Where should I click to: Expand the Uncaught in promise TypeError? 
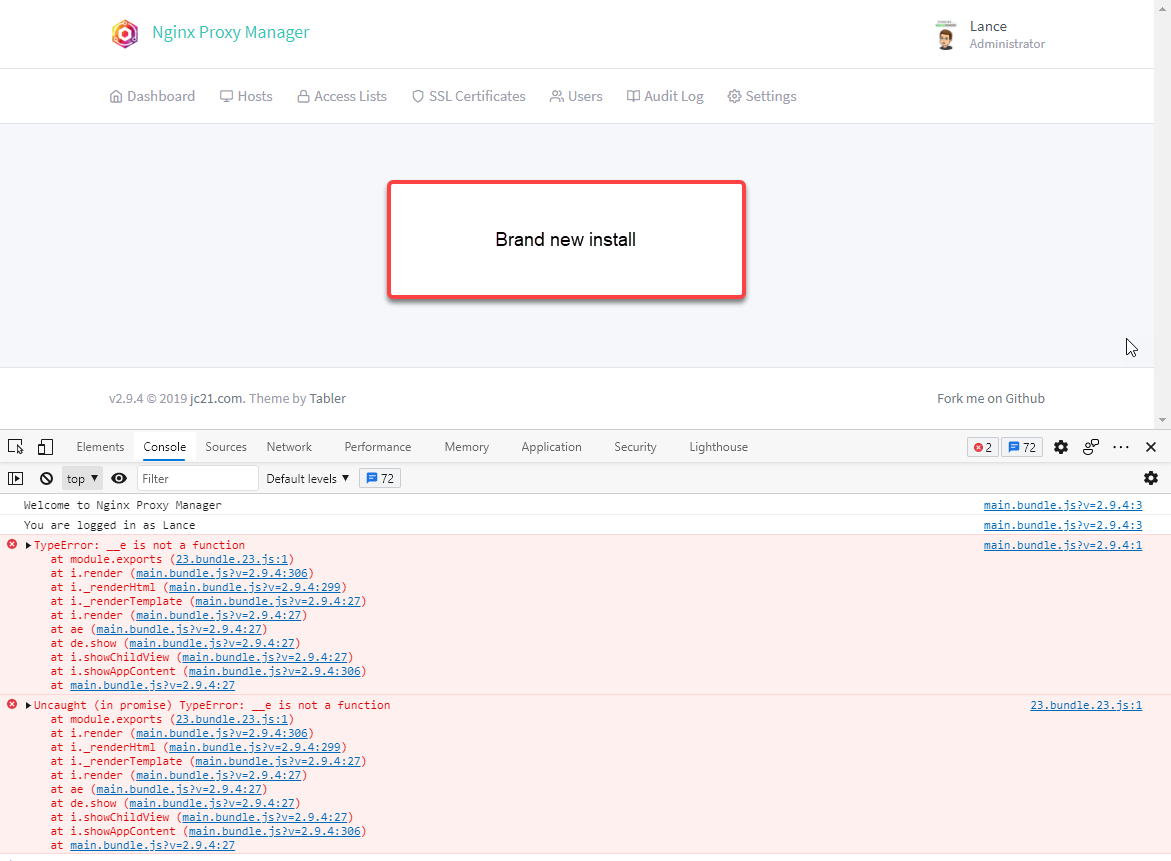point(28,705)
